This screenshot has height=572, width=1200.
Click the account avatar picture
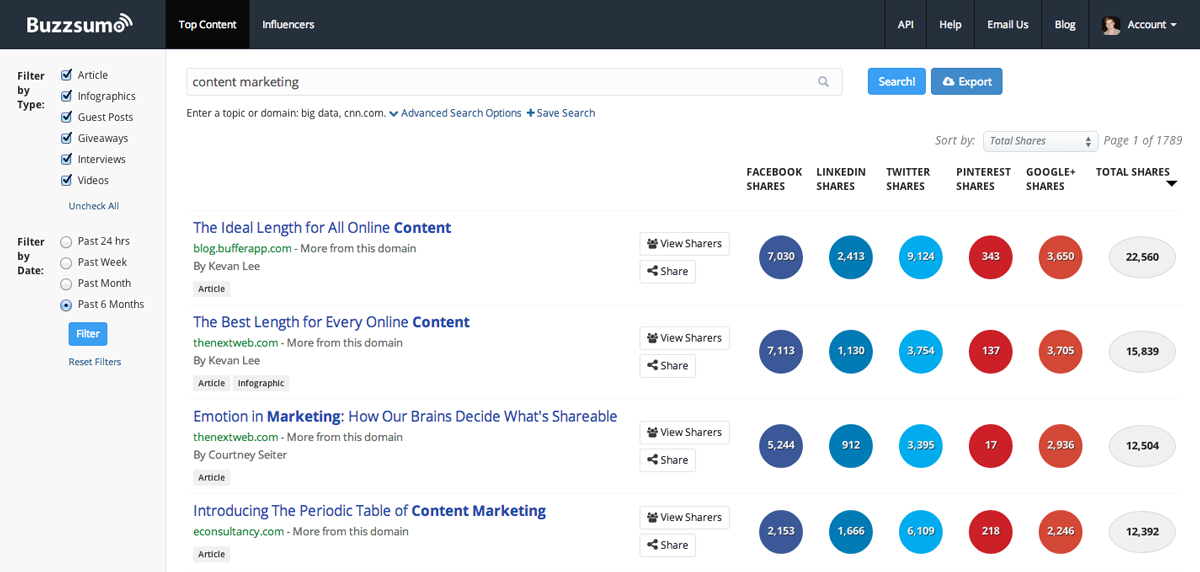(1111, 25)
